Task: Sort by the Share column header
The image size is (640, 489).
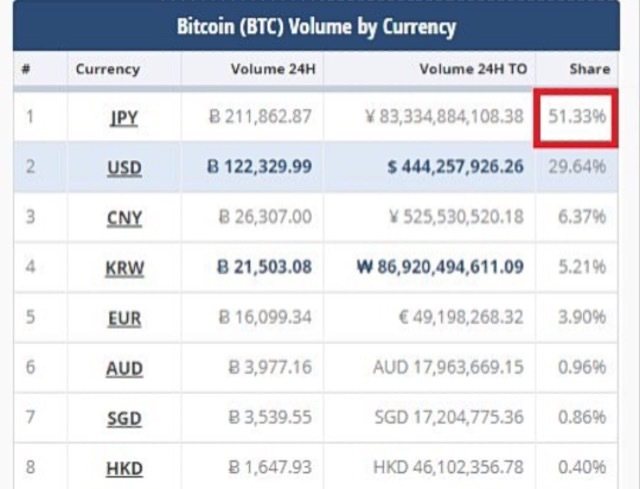Action: [x=589, y=70]
